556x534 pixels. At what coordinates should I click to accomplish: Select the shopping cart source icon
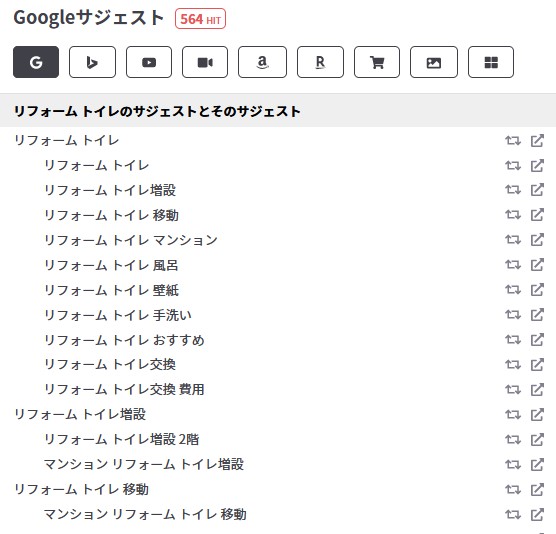[x=377, y=62]
